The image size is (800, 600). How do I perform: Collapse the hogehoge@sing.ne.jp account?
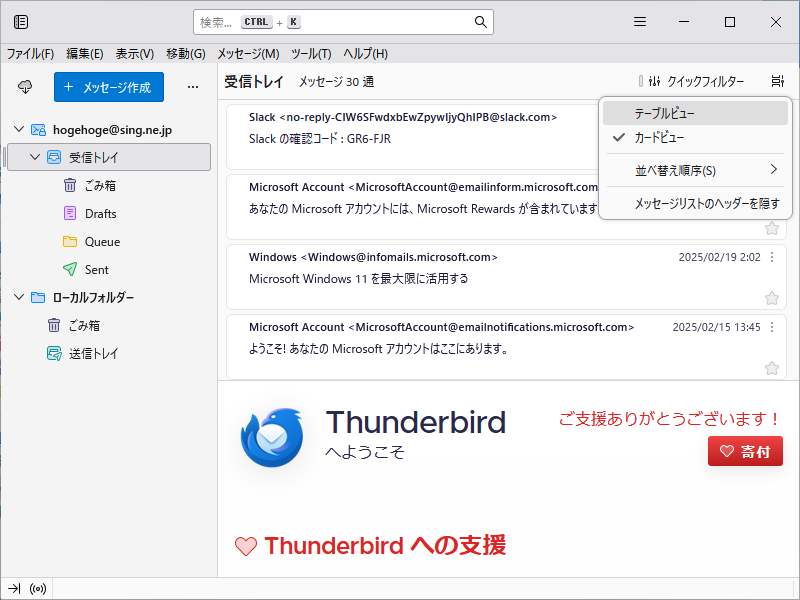pyautogui.click(x=19, y=129)
